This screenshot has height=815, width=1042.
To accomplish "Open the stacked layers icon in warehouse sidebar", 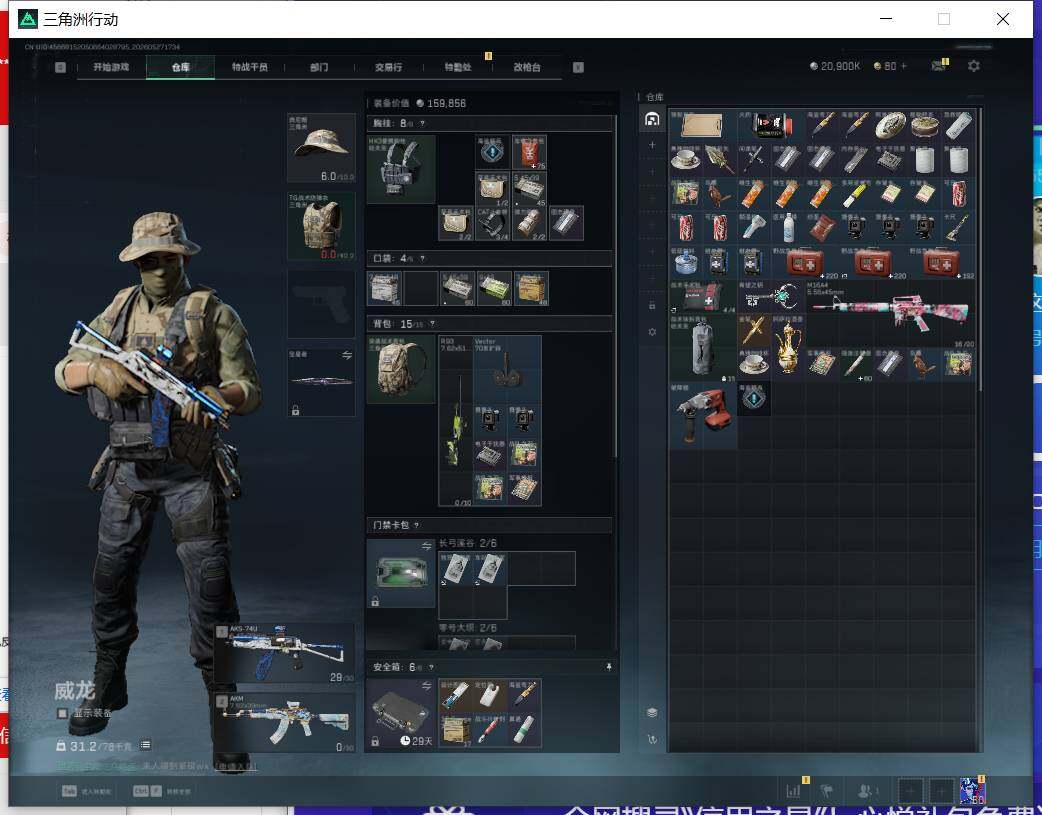I will (x=652, y=713).
